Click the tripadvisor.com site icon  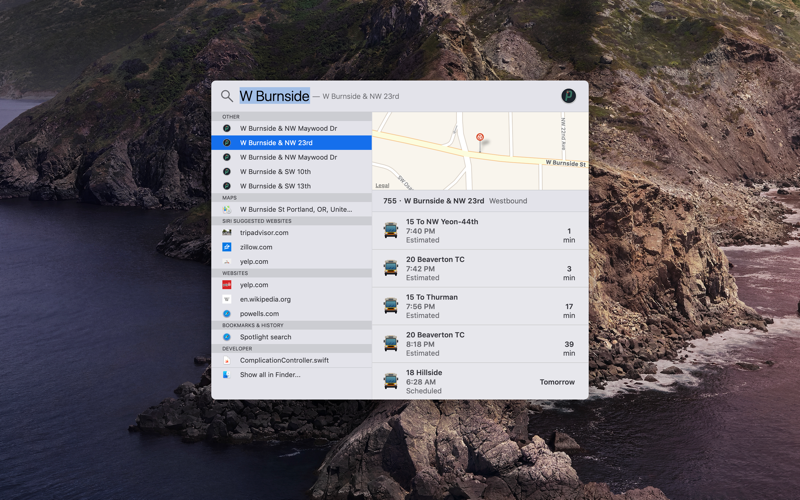(x=227, y=233)
